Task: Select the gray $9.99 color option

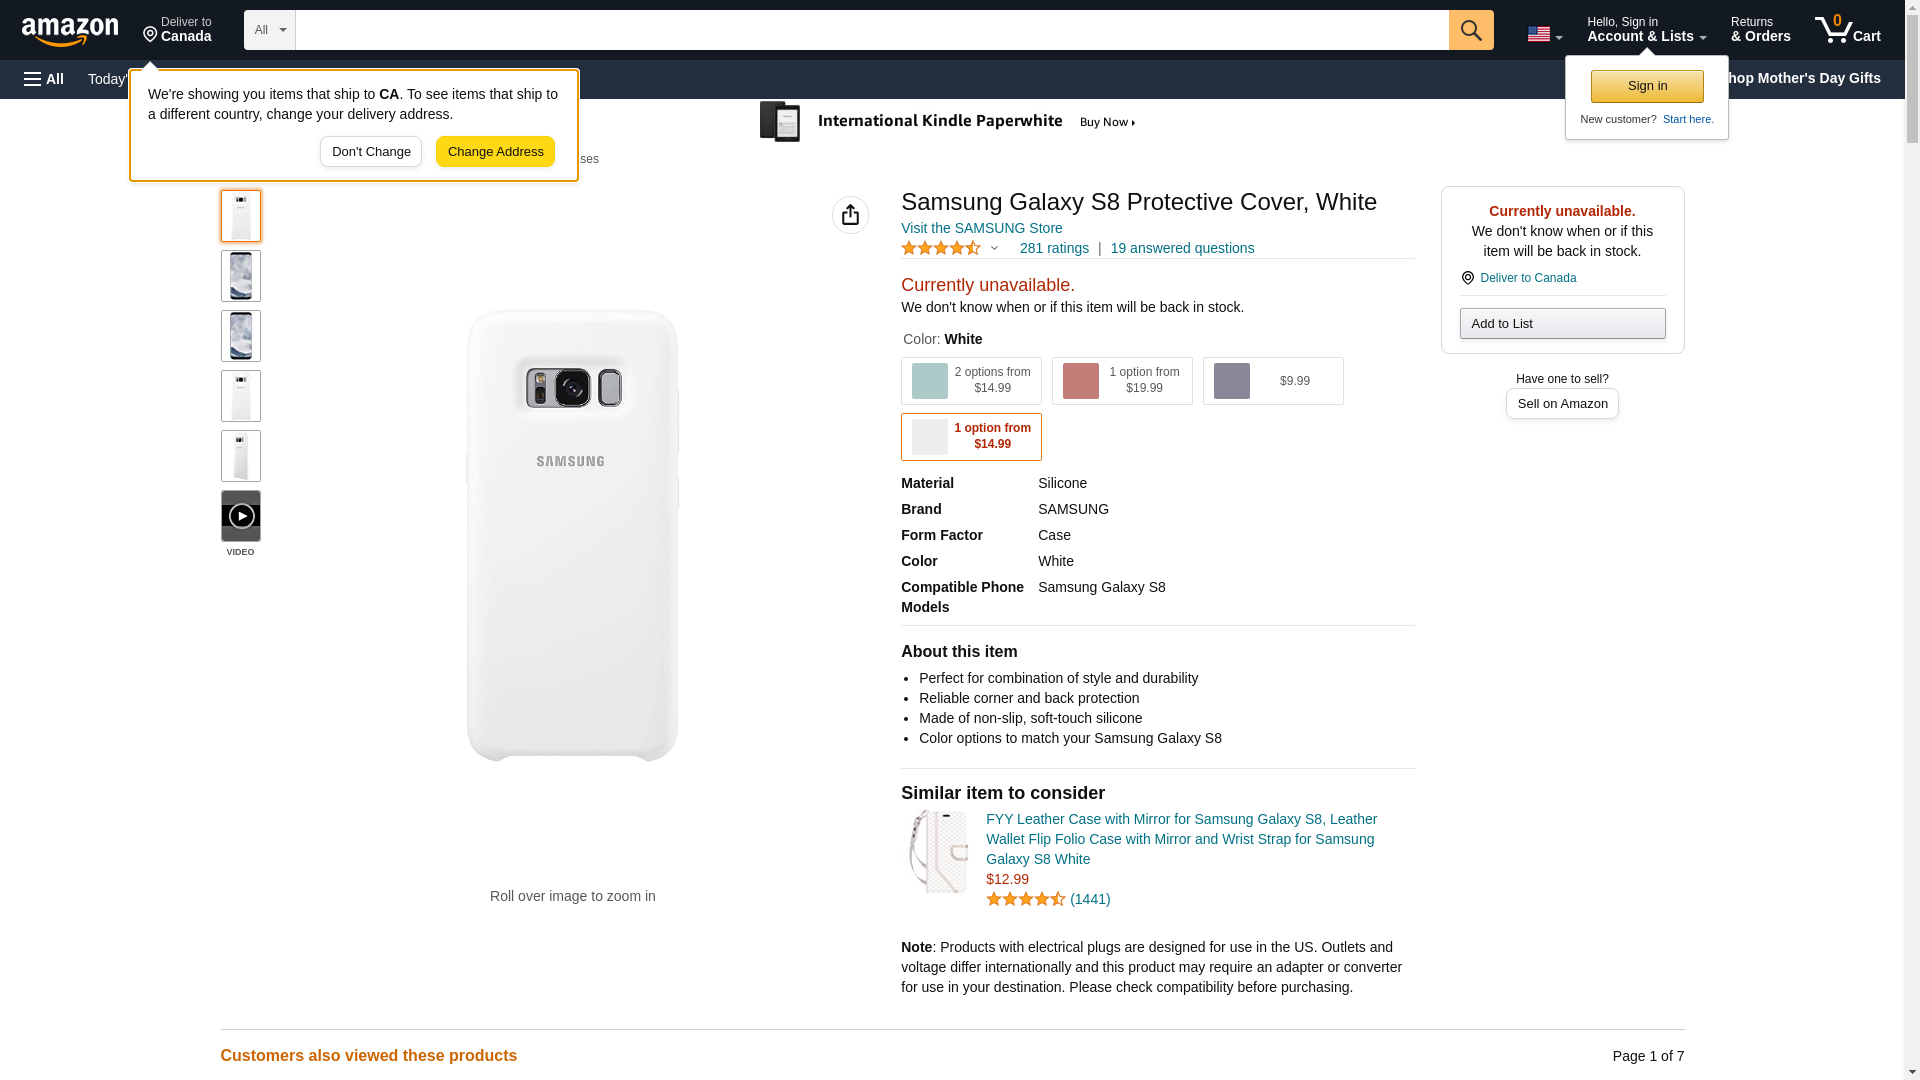Action: 1272,381
